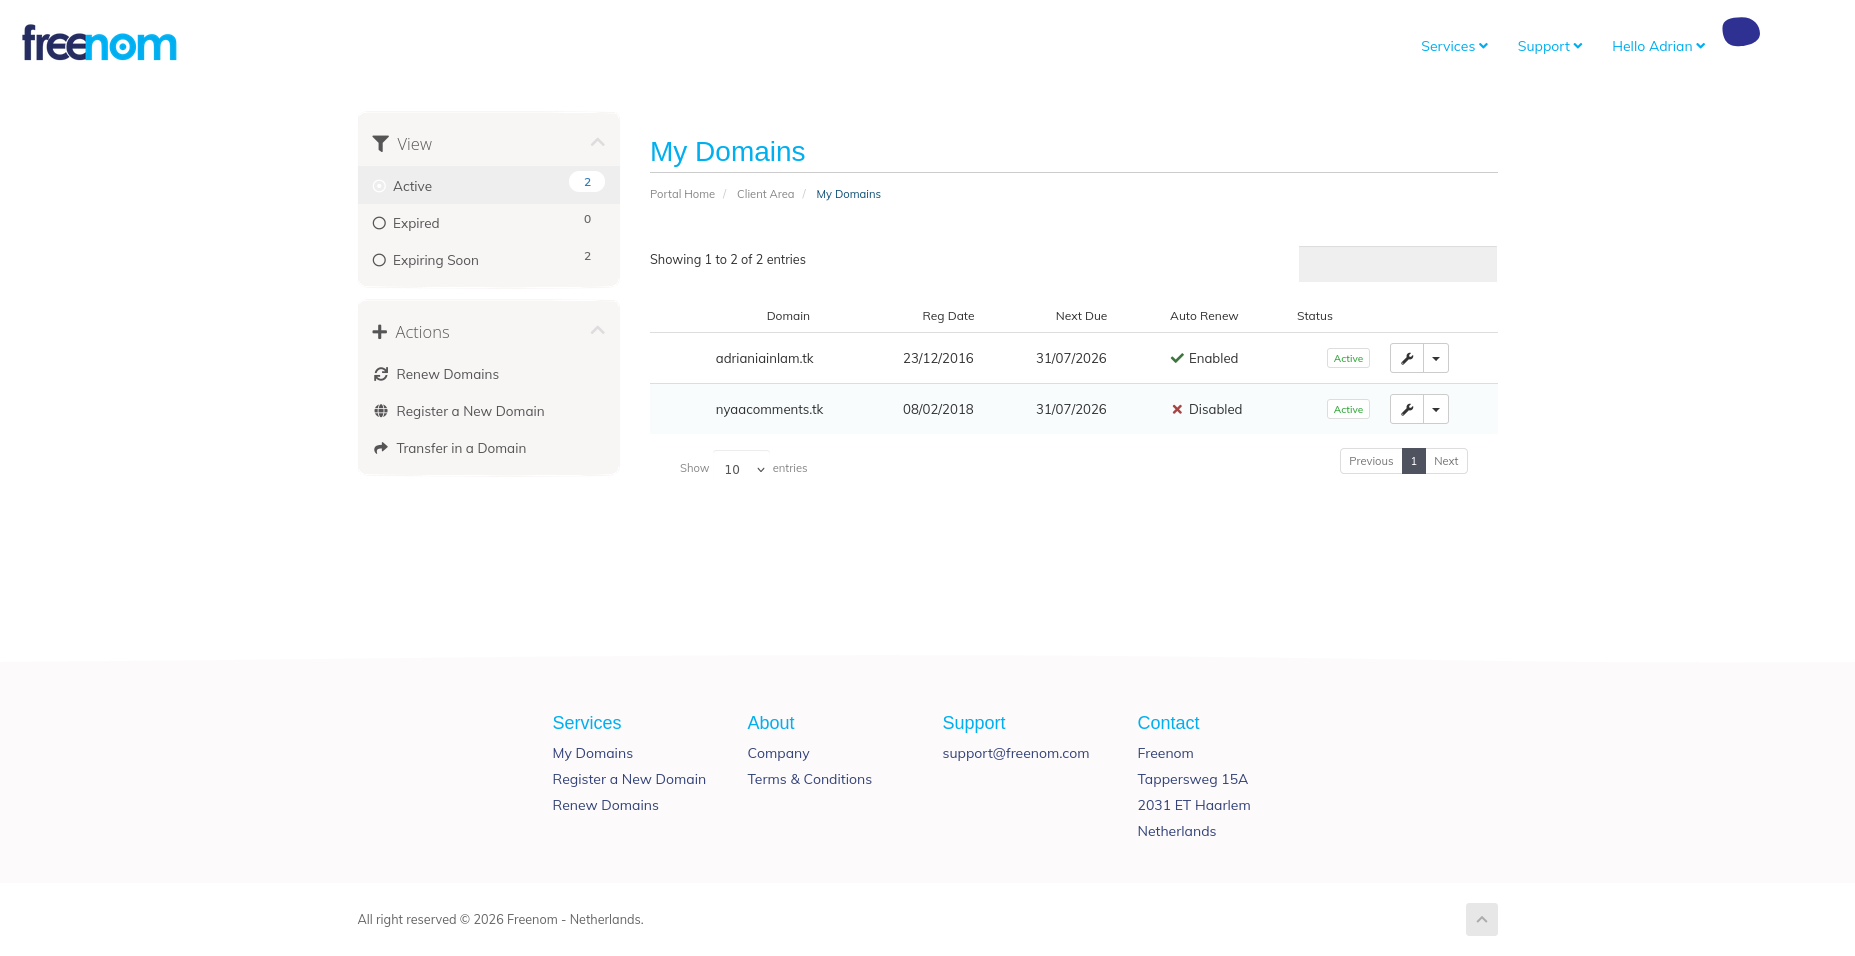1855x956 pixels.
Task: Click the adrianiainlam.tk domain name
Action: (x=764, y=358)
